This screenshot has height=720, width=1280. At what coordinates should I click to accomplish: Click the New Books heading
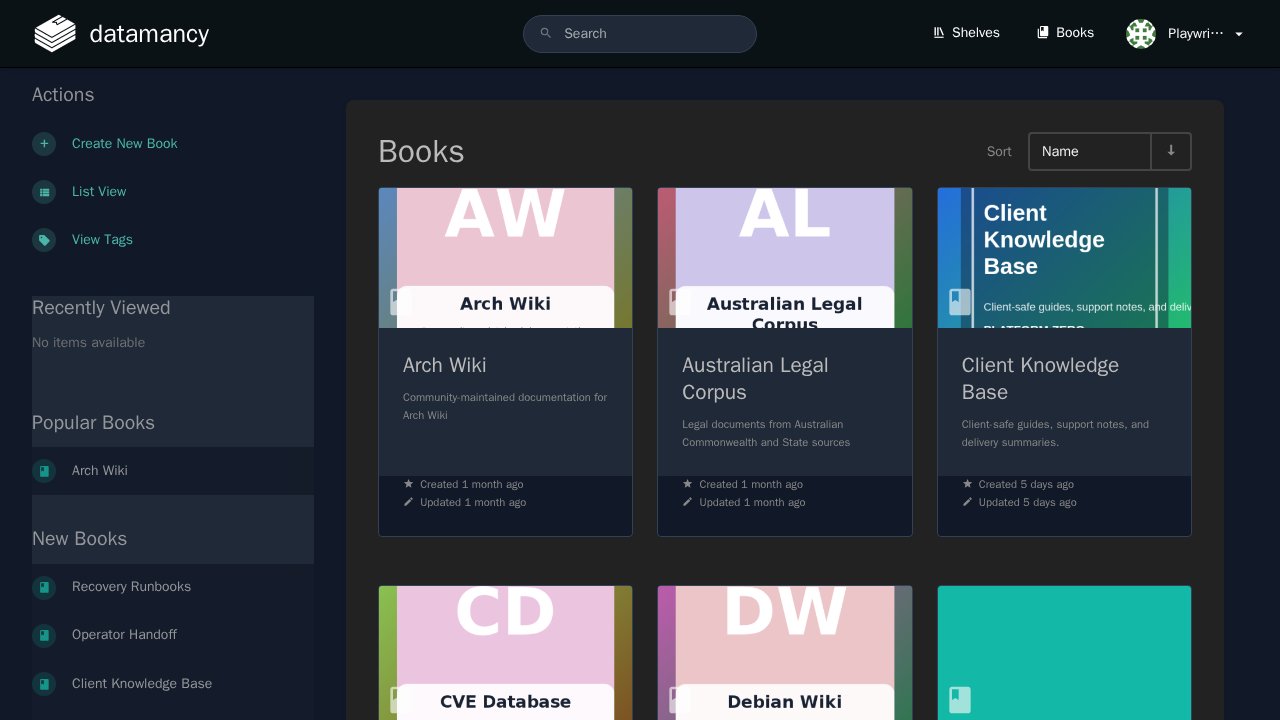point(79,539)
